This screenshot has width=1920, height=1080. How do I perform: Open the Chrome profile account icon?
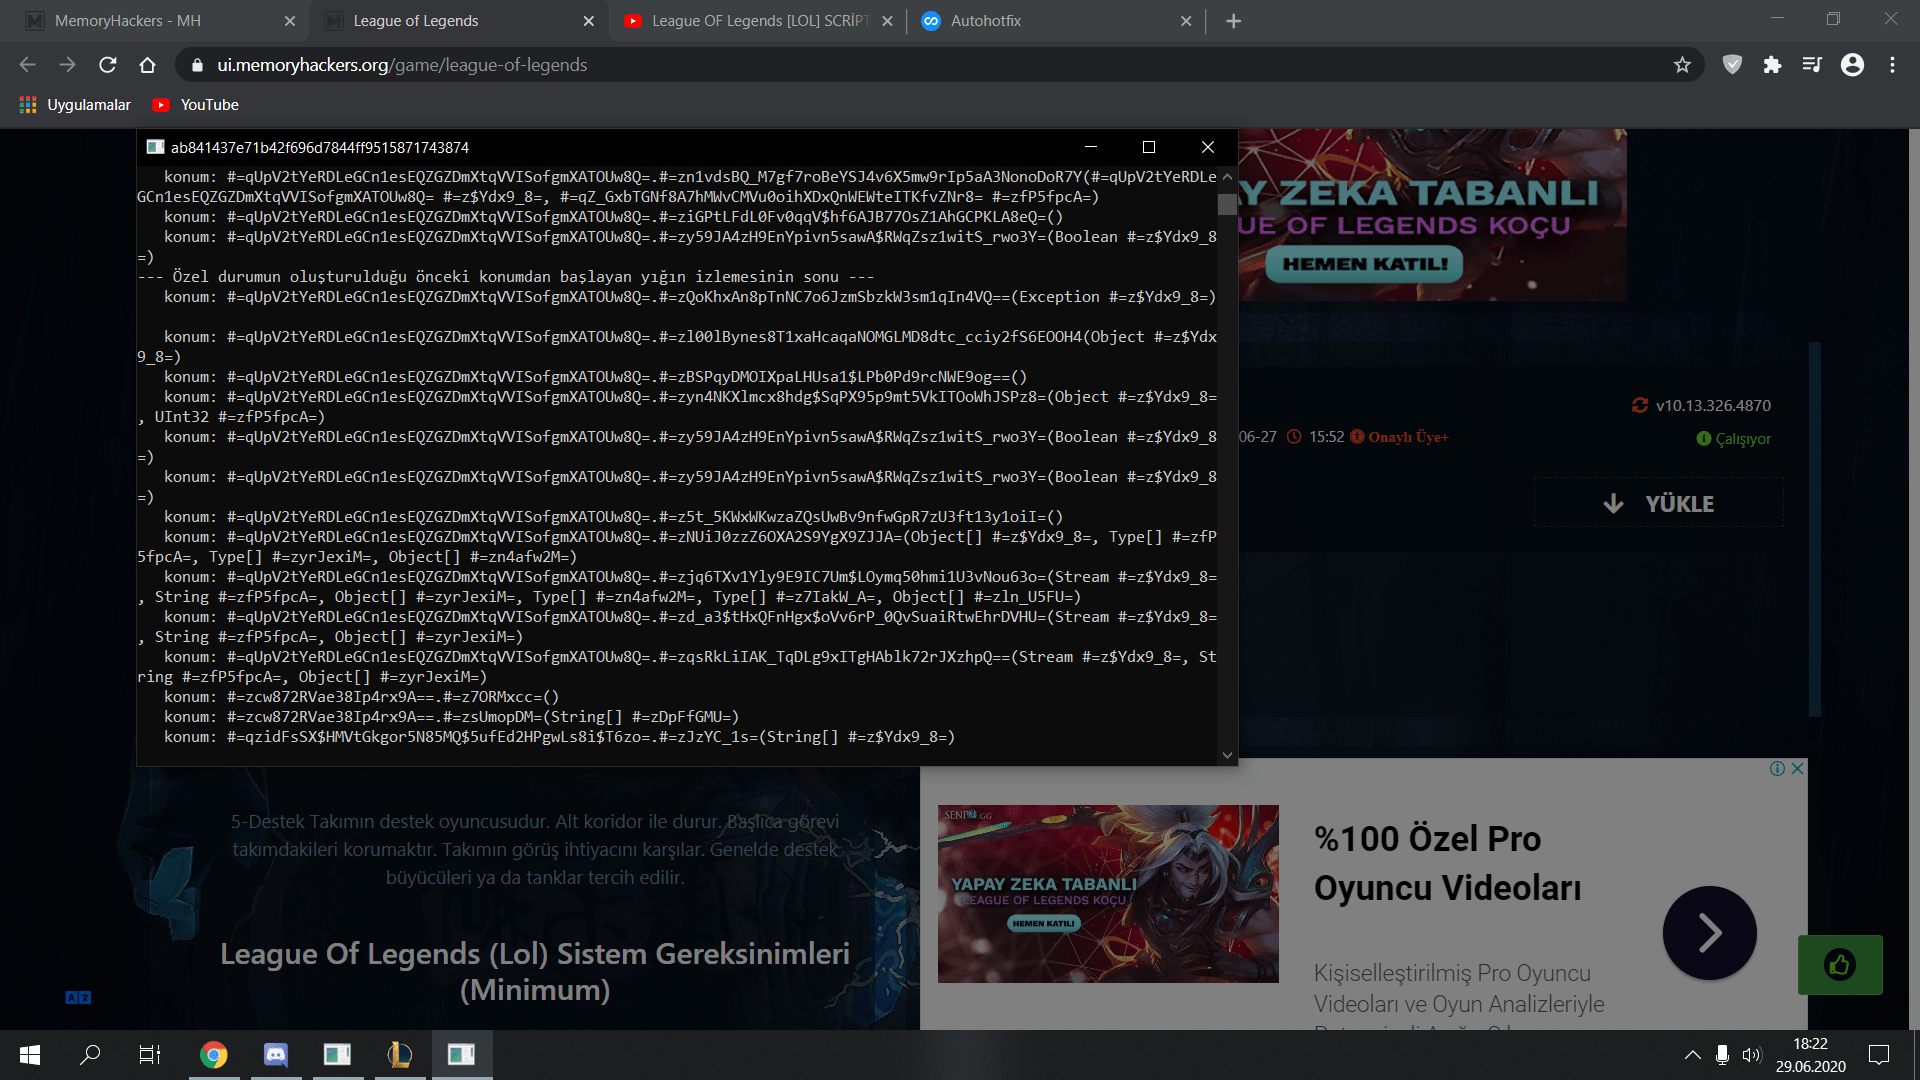1852,65
